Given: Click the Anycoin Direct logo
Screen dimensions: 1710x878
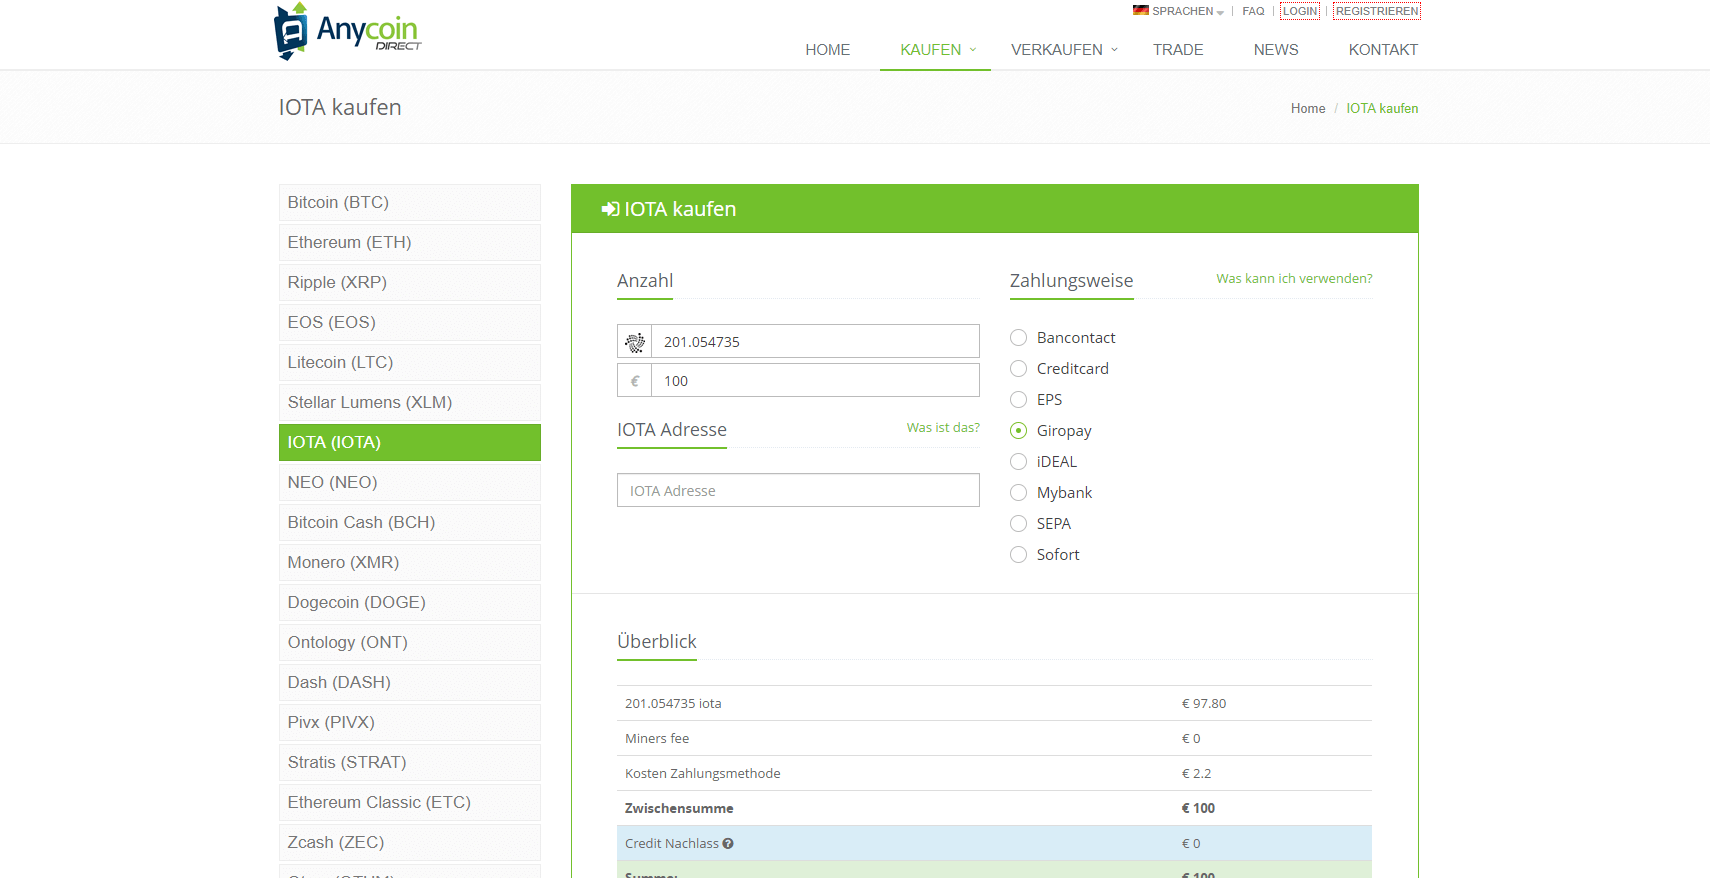Looking at the screenshot, I should 347,31.
